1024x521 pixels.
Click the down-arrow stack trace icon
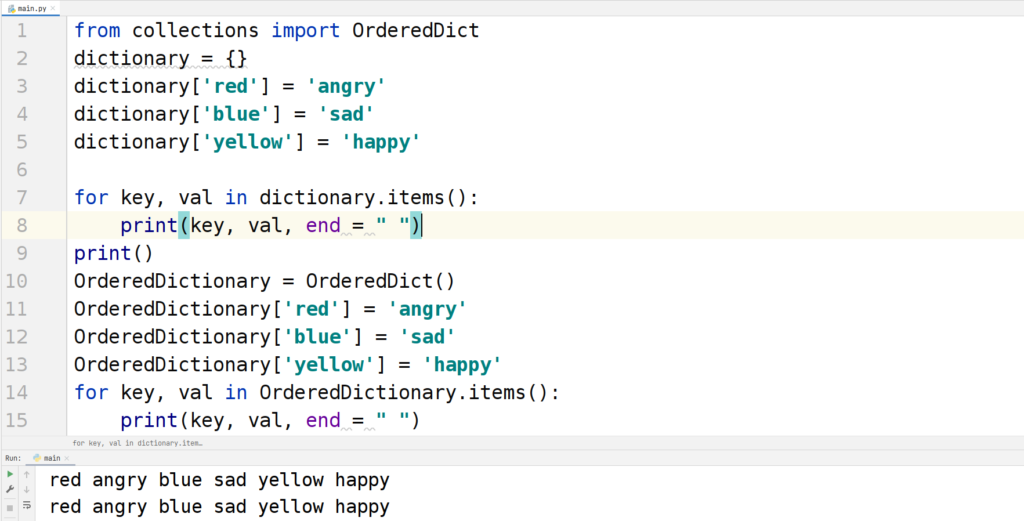click(27, 489)
